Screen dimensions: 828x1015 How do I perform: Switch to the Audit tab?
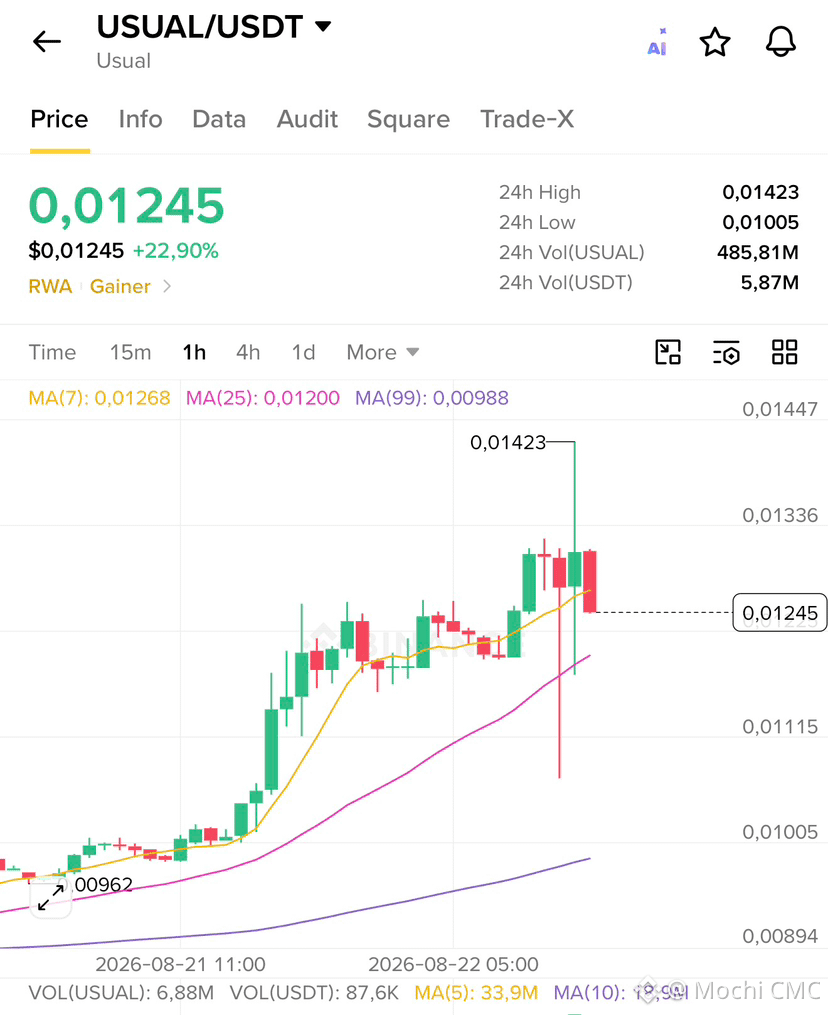(307, 119)
